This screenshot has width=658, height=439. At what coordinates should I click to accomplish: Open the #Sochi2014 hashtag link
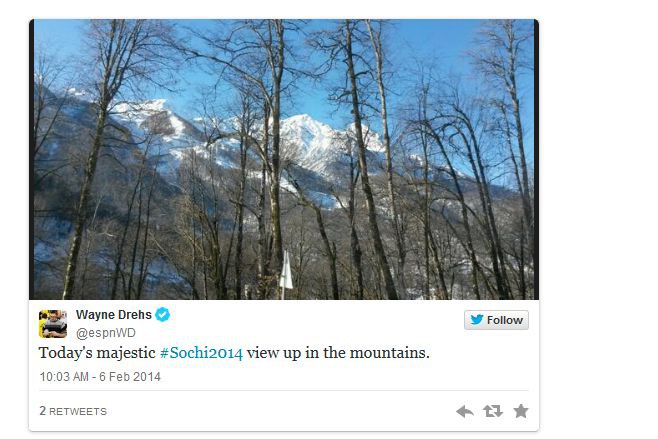pos(201,353)
